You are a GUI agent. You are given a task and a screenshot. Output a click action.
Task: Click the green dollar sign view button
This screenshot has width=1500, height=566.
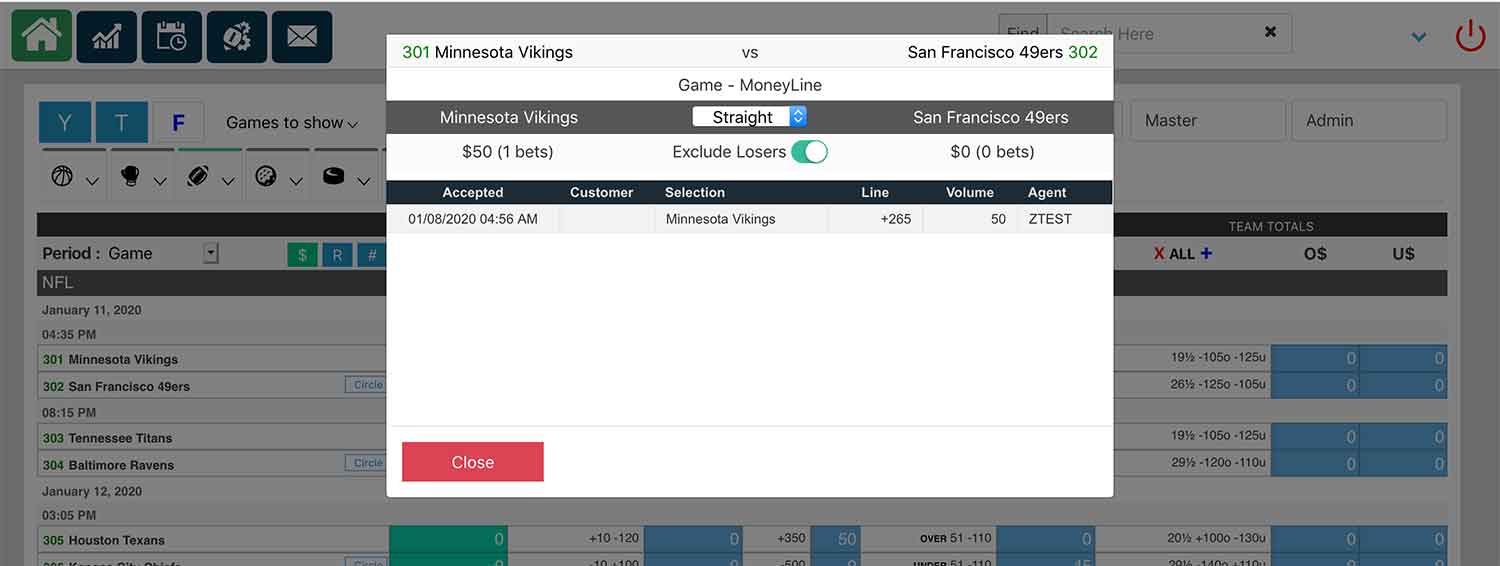(x=302, y=255)
